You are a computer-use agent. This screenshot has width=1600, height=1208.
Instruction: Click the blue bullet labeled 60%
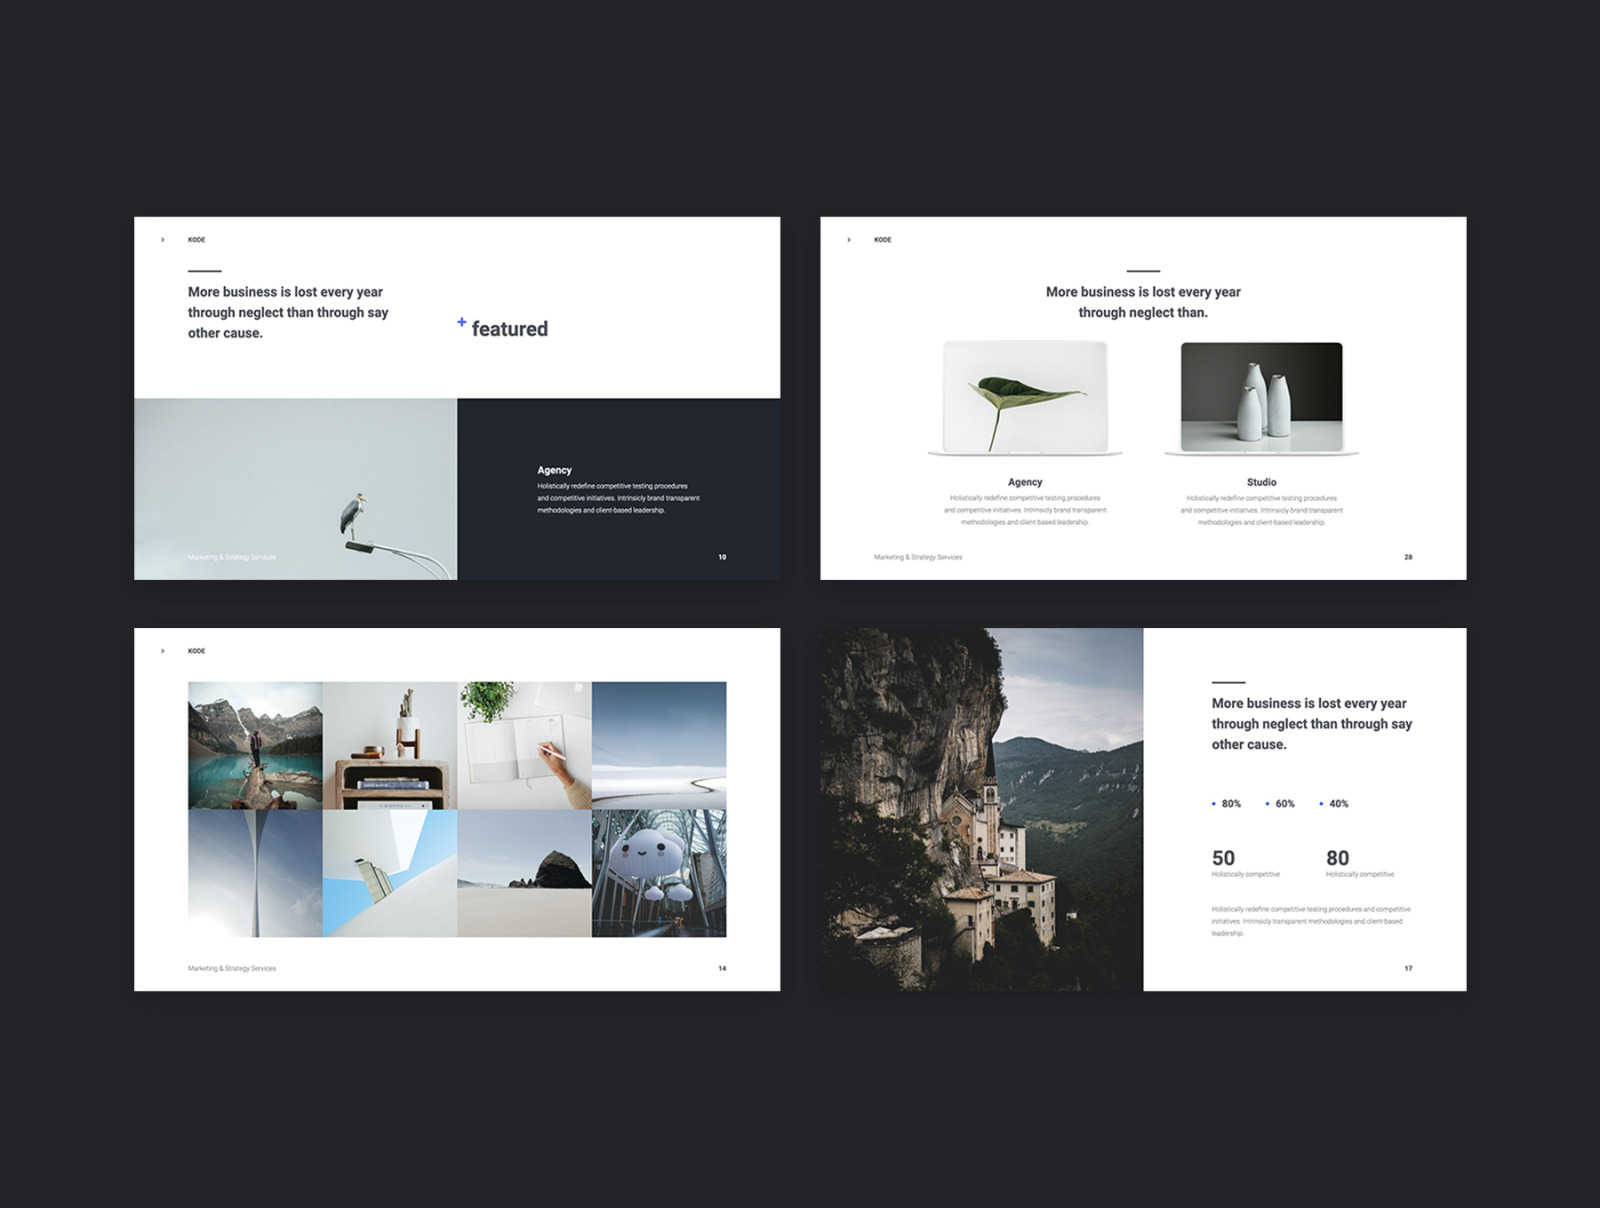coord(1268,804)
